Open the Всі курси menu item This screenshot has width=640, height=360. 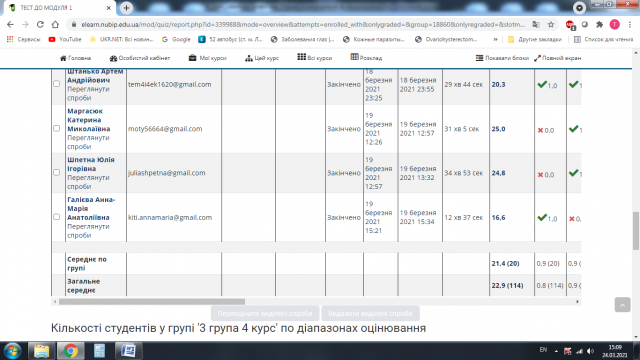[x=315, y=58]
